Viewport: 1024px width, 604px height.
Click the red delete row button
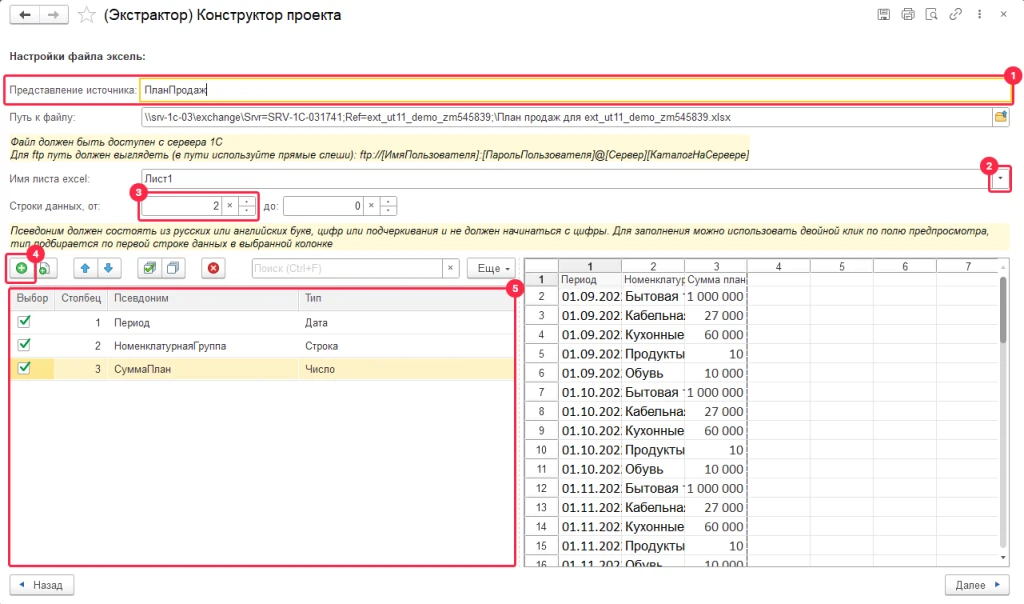pyautogui.click(x=212, y=268)
